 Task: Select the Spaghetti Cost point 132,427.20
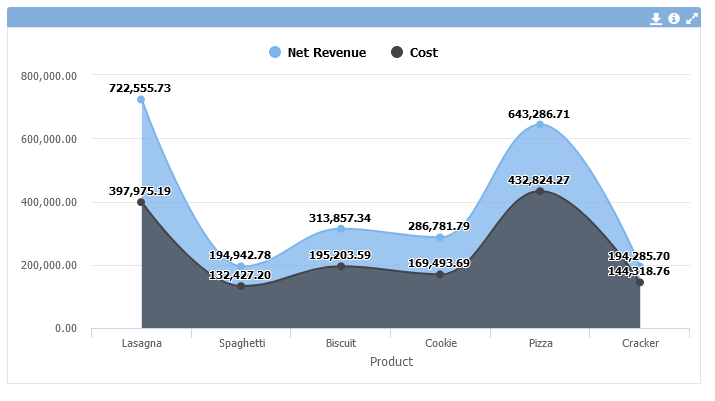pos(241,286)
